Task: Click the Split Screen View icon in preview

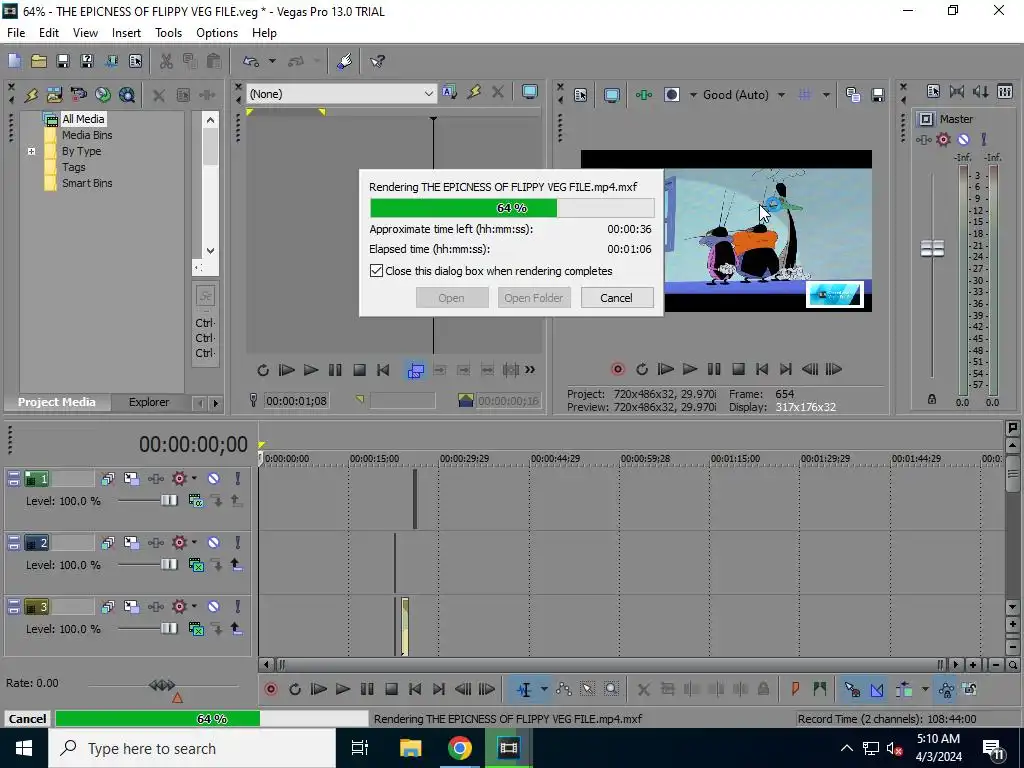Action: pos(671,95)
